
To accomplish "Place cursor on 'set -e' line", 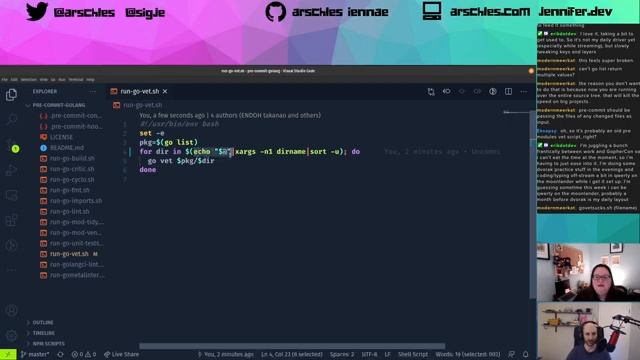I will click(x=152, y=133).
